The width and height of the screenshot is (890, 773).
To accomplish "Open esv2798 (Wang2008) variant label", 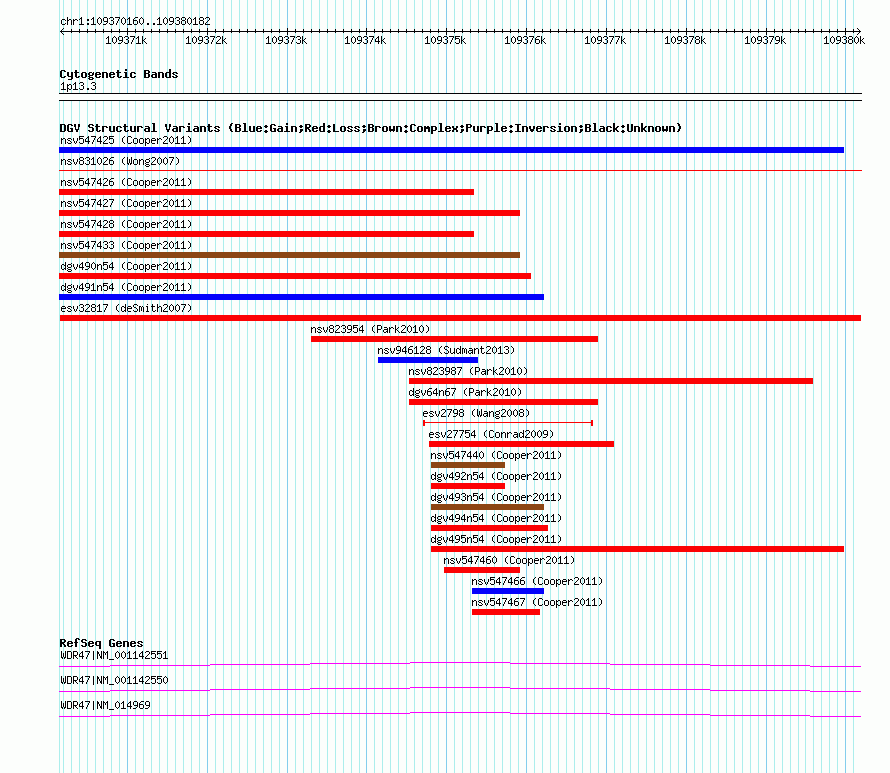I will (x=476, y=413).
